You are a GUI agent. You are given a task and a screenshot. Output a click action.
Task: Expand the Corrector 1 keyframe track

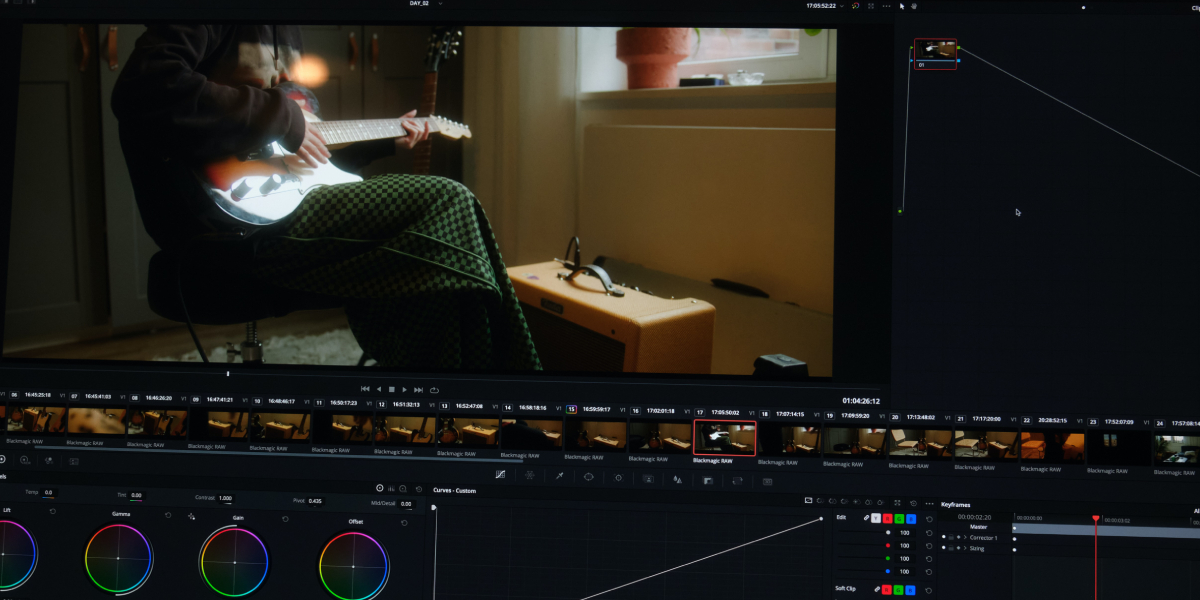tap(965, 538)
